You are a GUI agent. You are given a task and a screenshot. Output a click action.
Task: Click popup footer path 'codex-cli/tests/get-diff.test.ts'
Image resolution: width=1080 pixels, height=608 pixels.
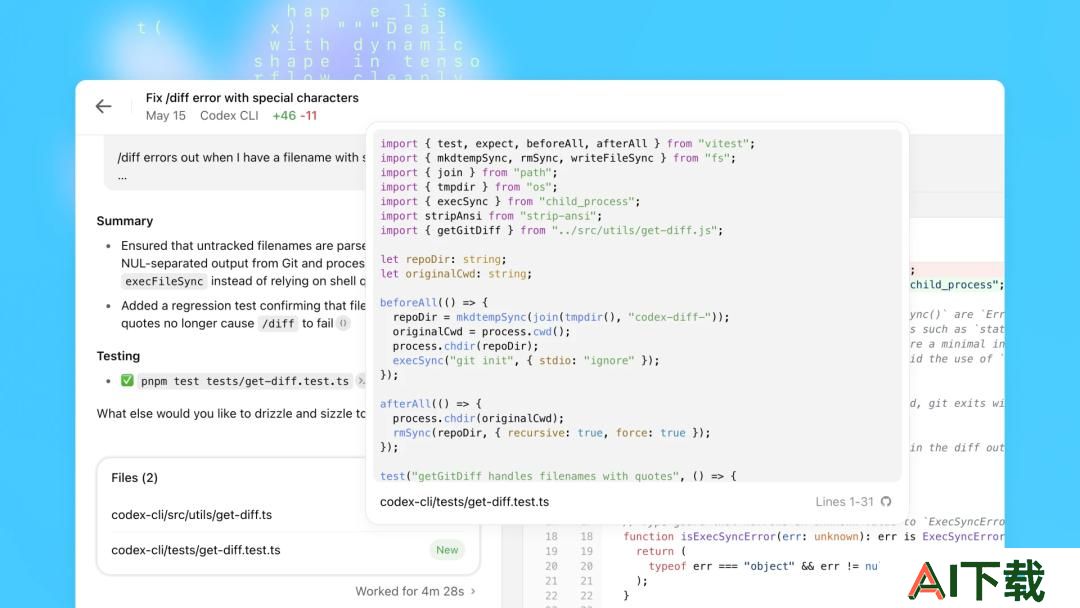(464, 502)
